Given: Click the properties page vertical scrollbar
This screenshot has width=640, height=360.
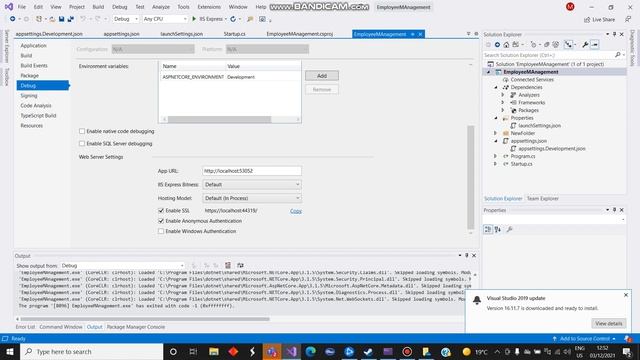Looking at the screenshot, I should coord(471,178).
